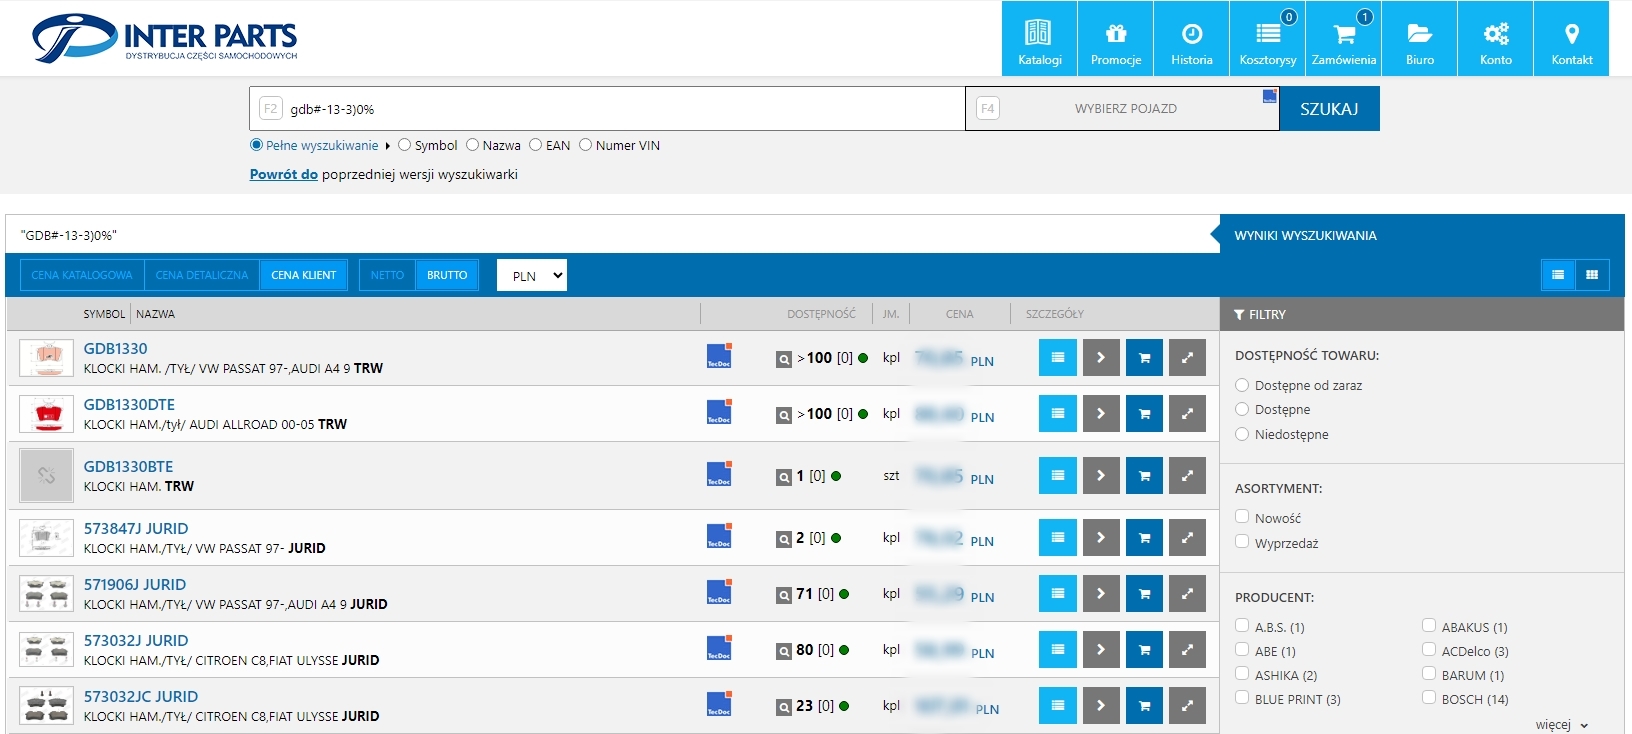Check the BOSCH (14) producer filter
Image resolution: width=1632 pixels, height=734 pixels.
(x=1429, y=698)
